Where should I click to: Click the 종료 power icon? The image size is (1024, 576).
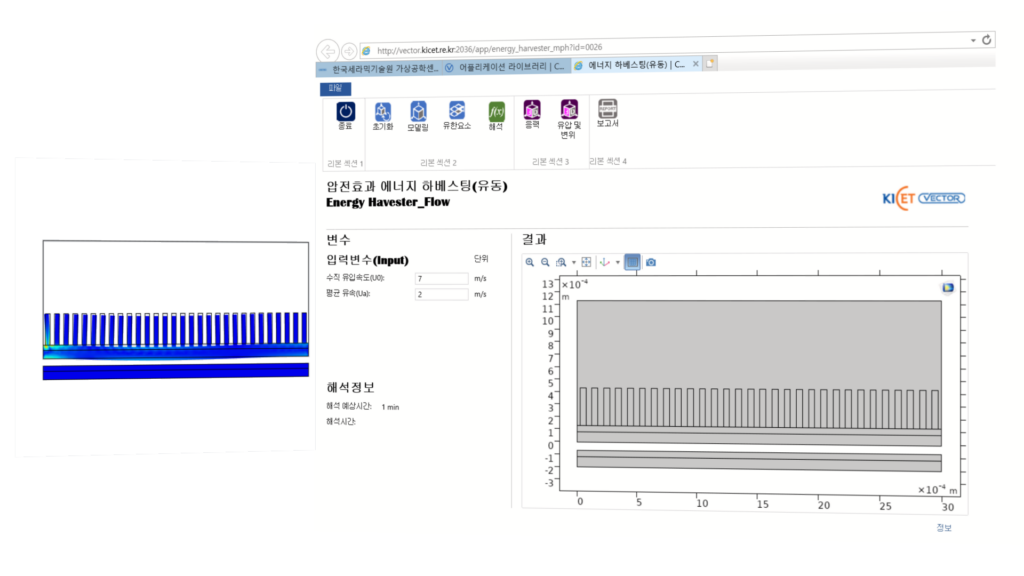pyautogui.click(x=345, y=112)
